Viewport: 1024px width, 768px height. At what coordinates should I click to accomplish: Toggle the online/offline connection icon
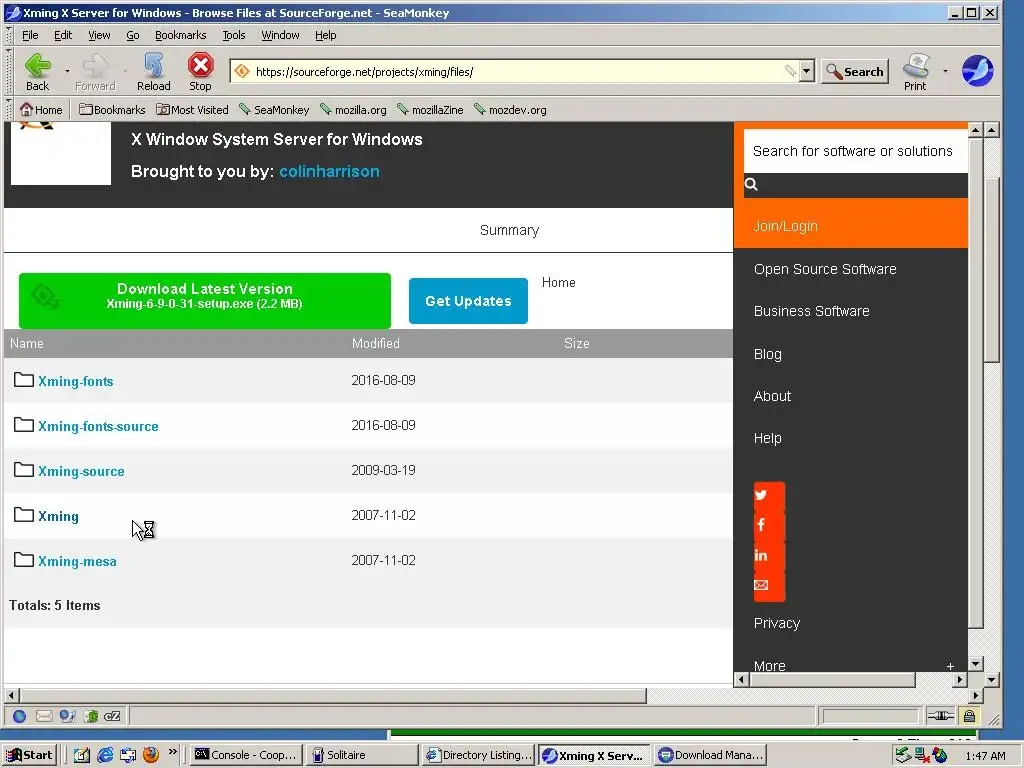point(940,716)
